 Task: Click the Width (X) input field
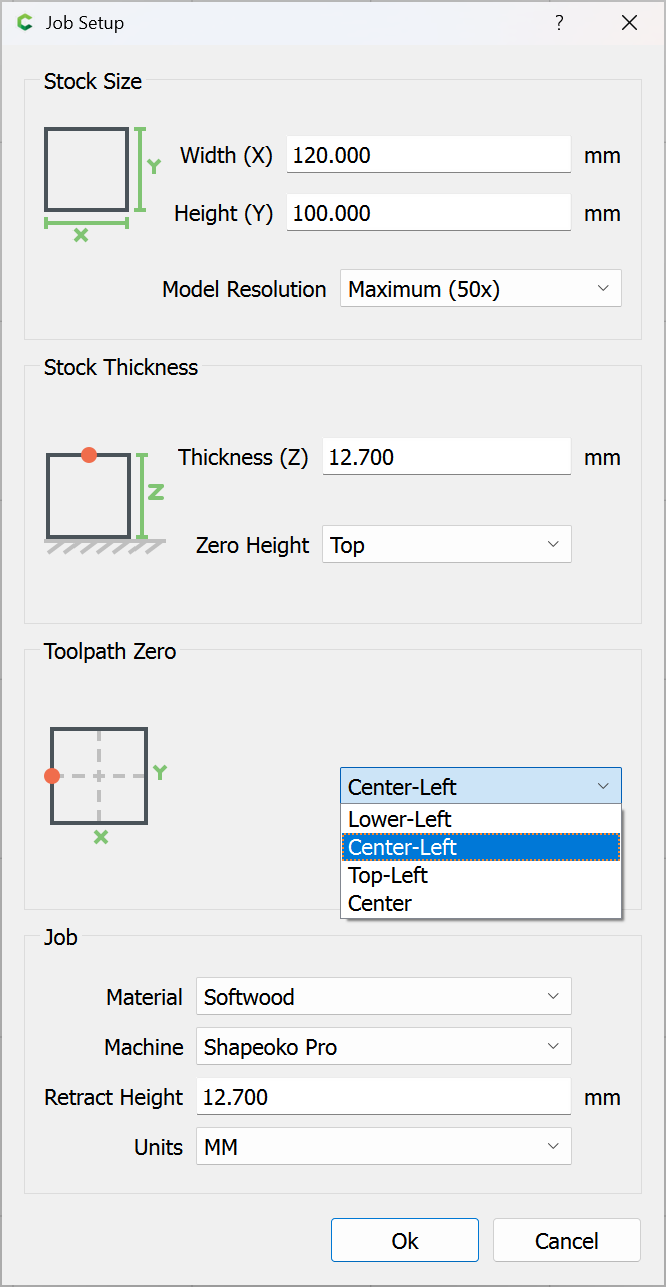tap(428, 155)
